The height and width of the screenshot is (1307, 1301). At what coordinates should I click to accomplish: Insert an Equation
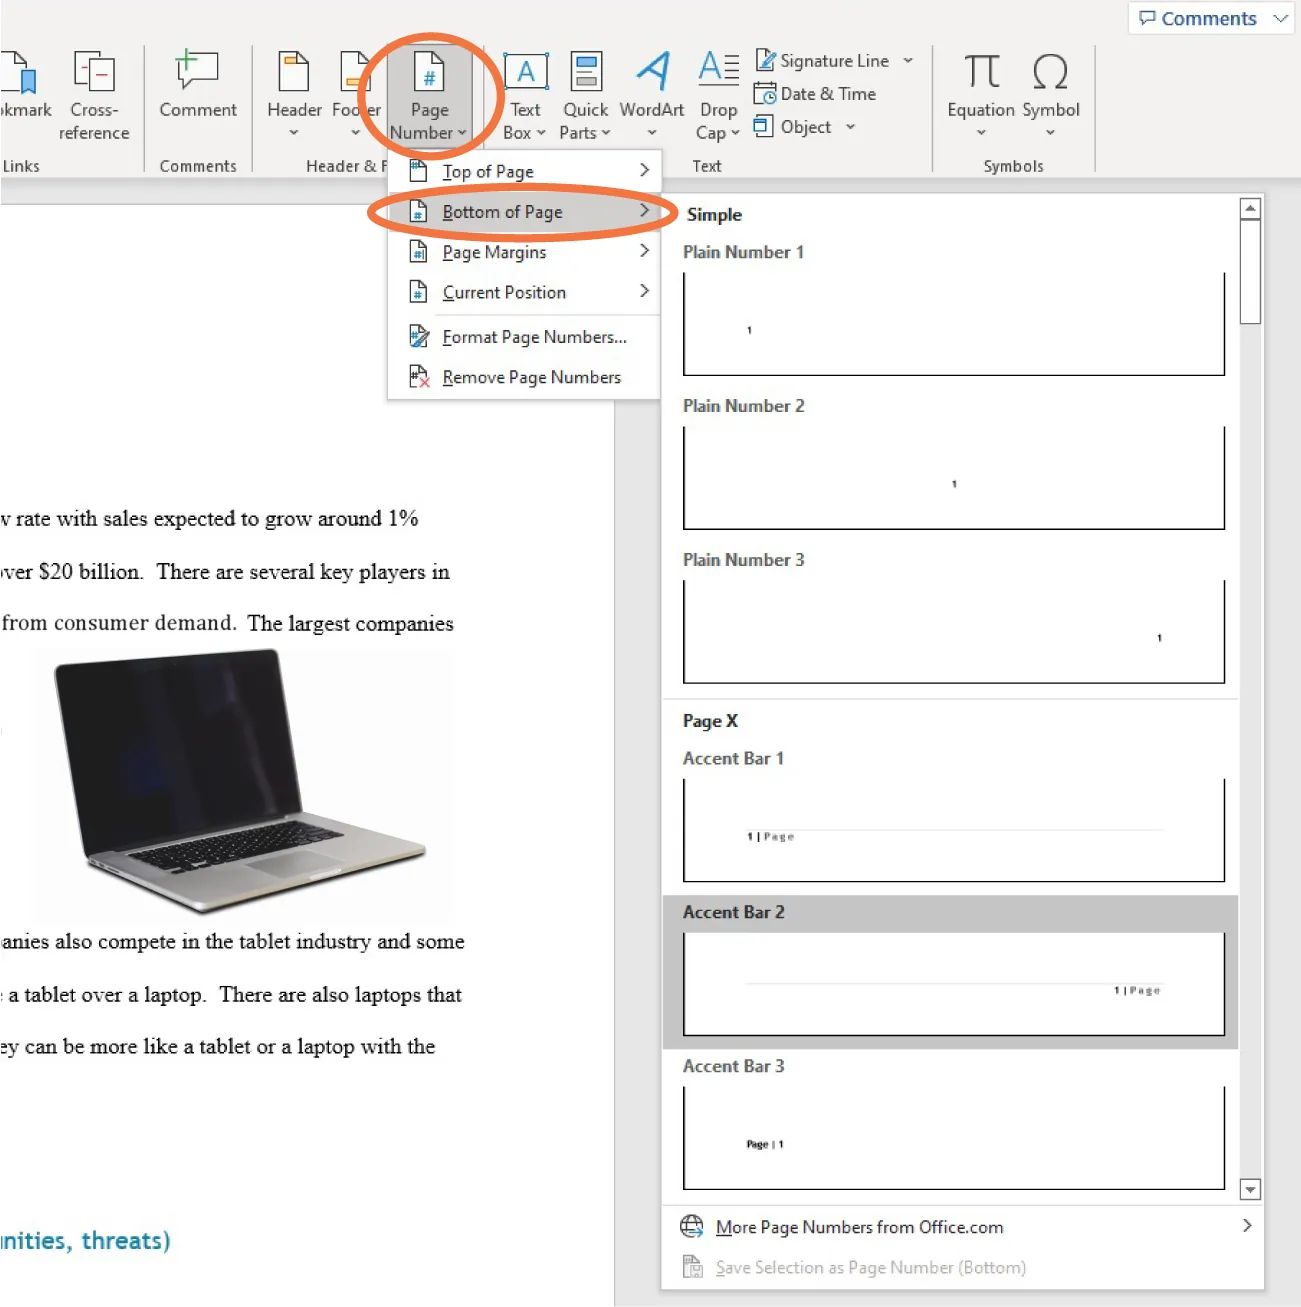[980, 90]
